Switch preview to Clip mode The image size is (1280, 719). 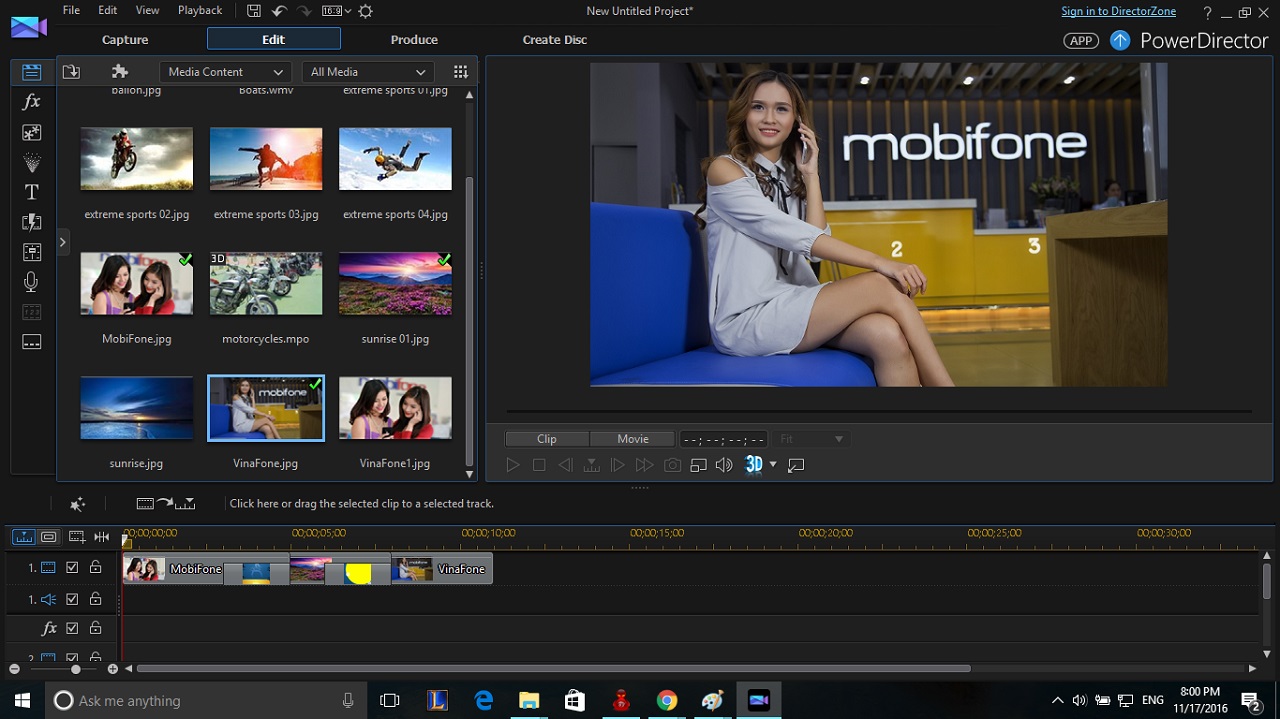click(x=547, y=439)
